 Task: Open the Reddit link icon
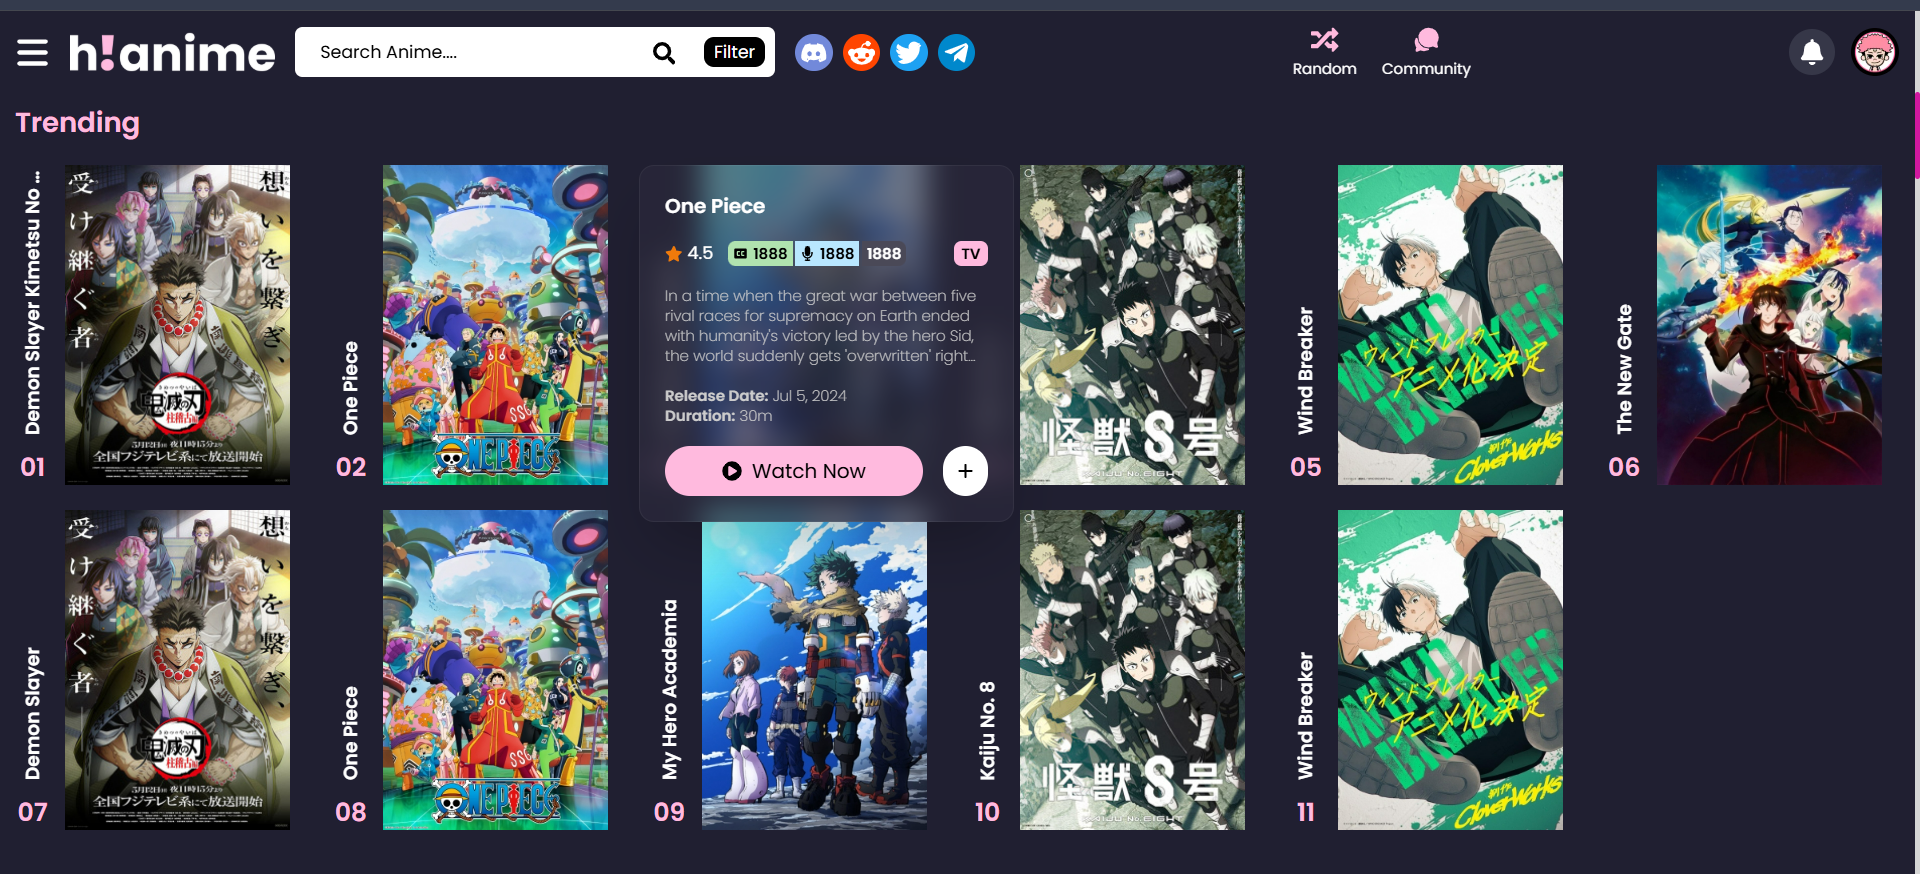861,53
